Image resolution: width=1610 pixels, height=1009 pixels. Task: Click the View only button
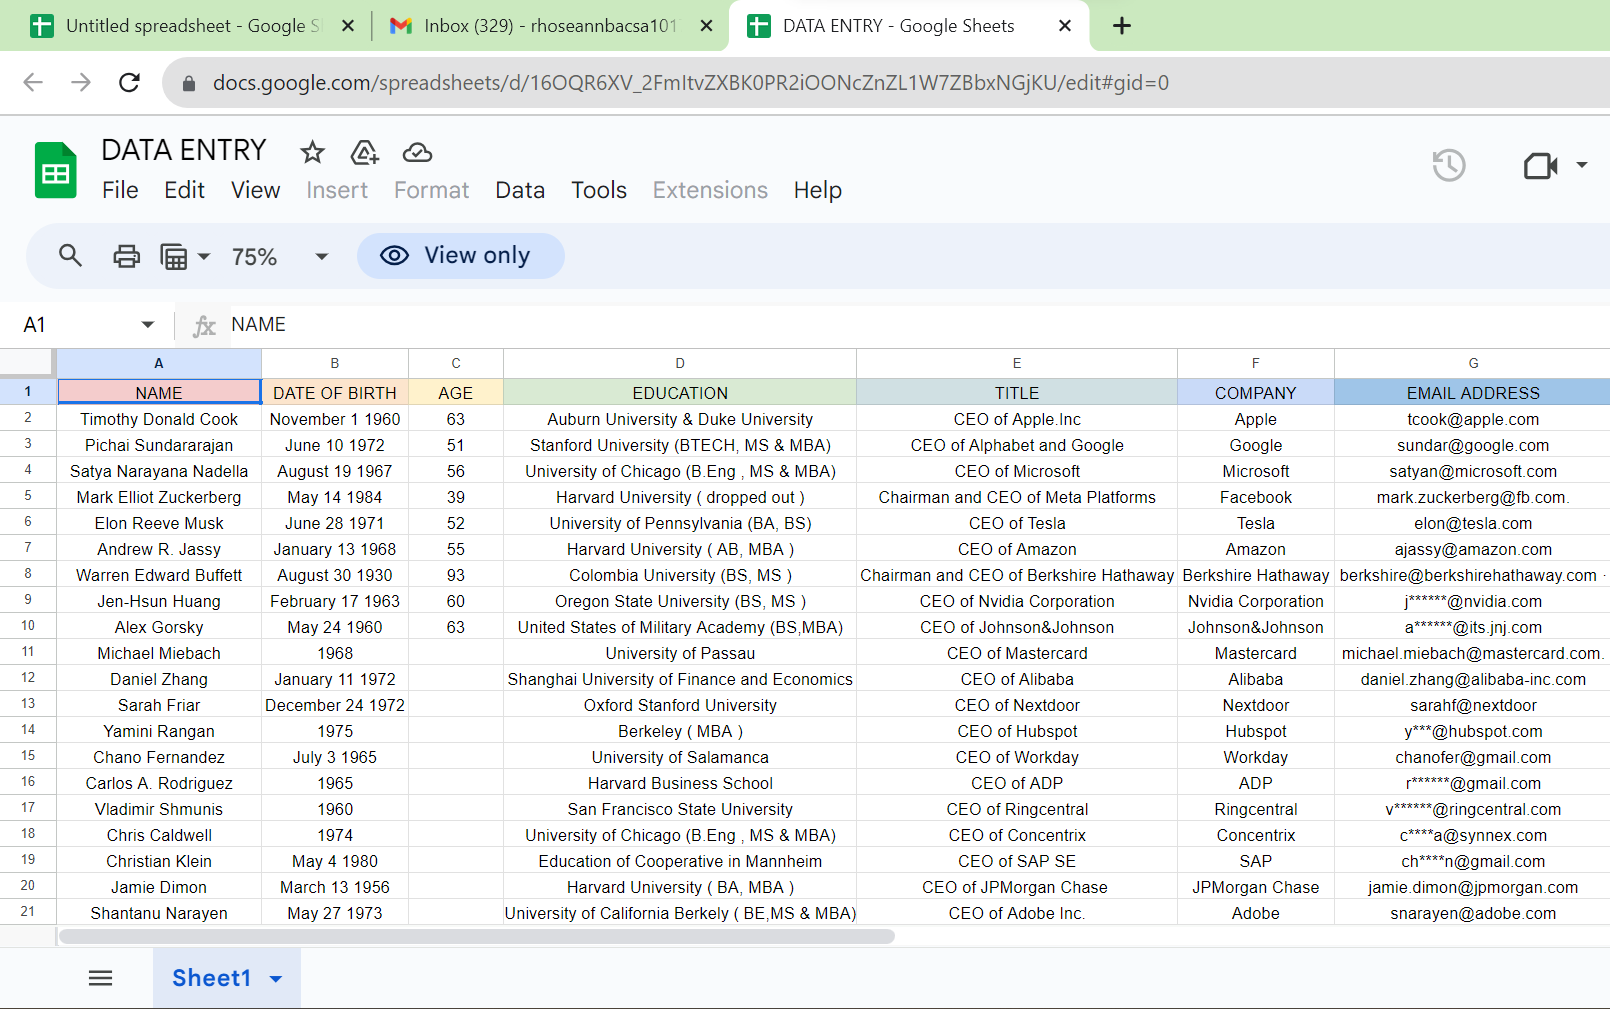[460, 255]
